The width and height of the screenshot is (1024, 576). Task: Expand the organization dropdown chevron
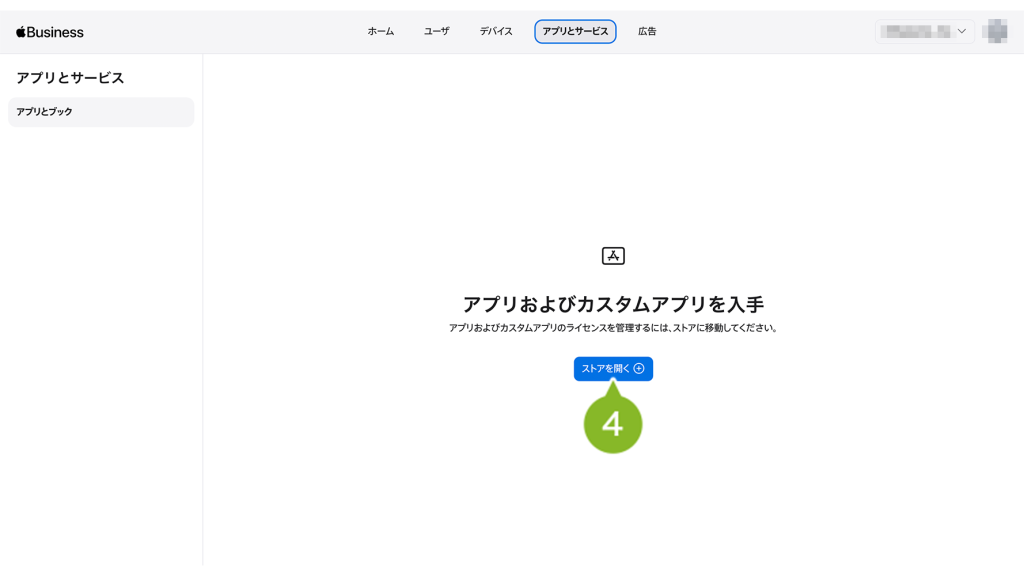pyautogui.click(x=961, y=31)
